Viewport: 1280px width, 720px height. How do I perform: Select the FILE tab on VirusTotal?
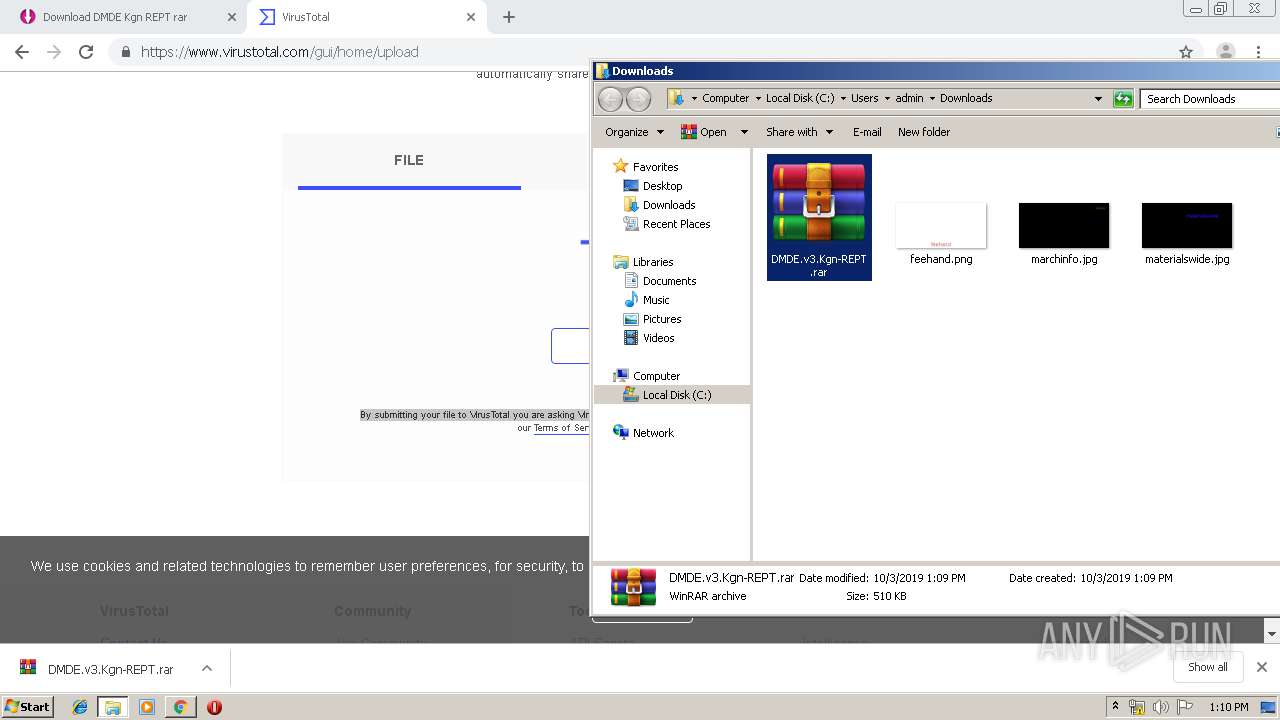[x=409, y=160]
